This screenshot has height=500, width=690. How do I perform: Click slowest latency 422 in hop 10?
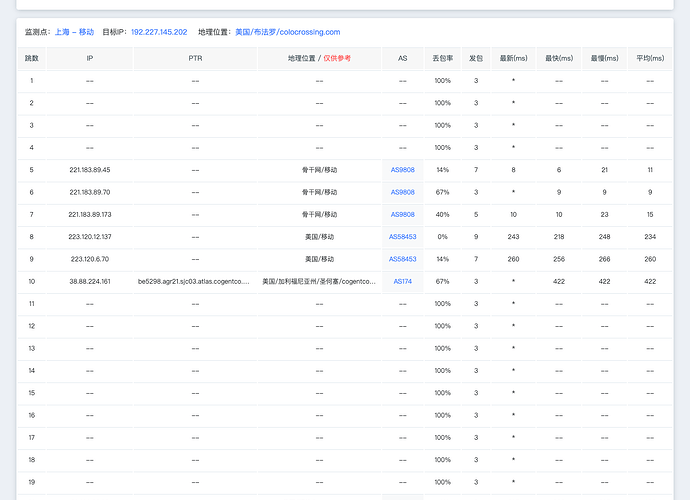[605, 282]
